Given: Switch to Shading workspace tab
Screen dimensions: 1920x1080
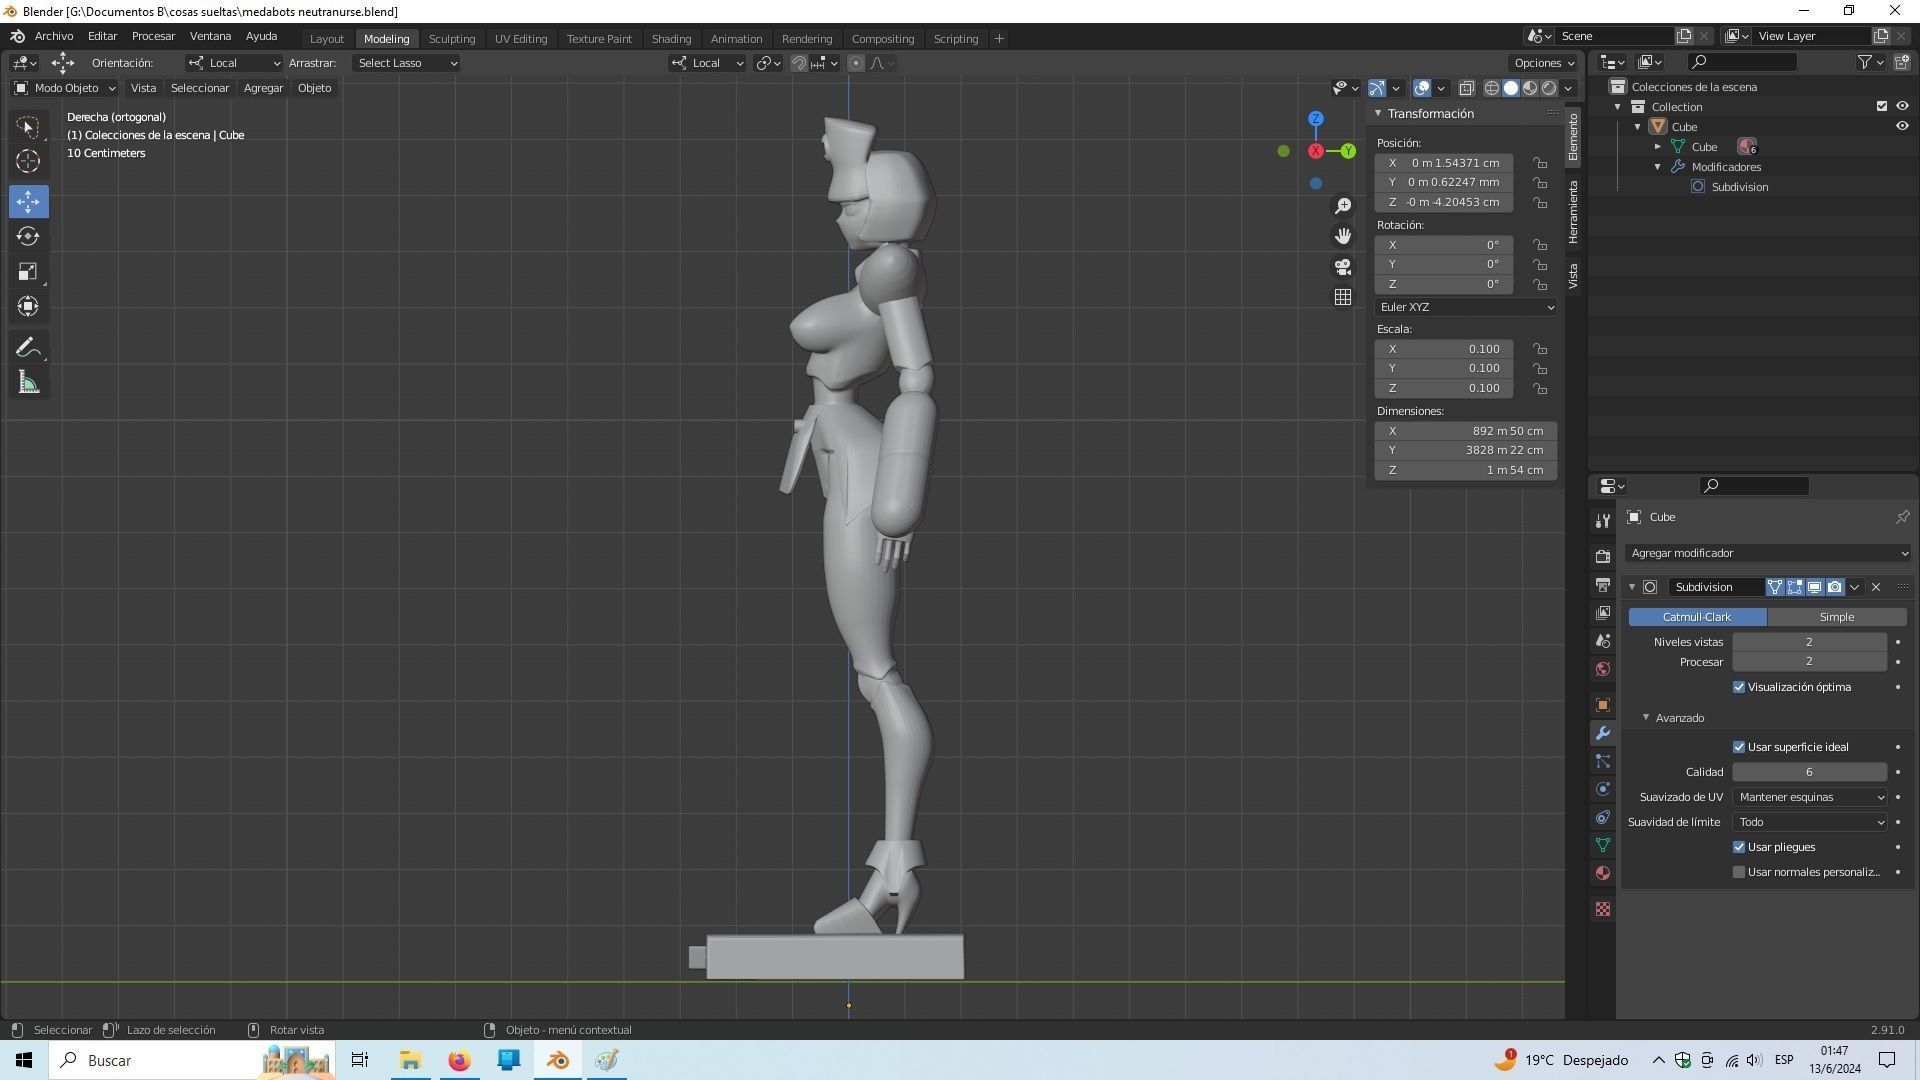Looking at the screenshot, I should click(671, 39).
